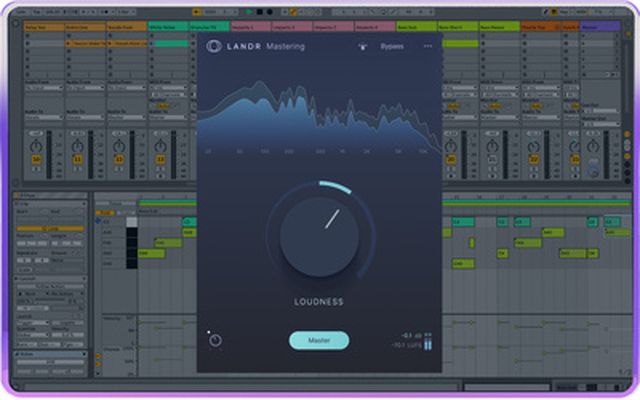
Task: Click the LOUDNESS label
Action: (x=319, y=302)
